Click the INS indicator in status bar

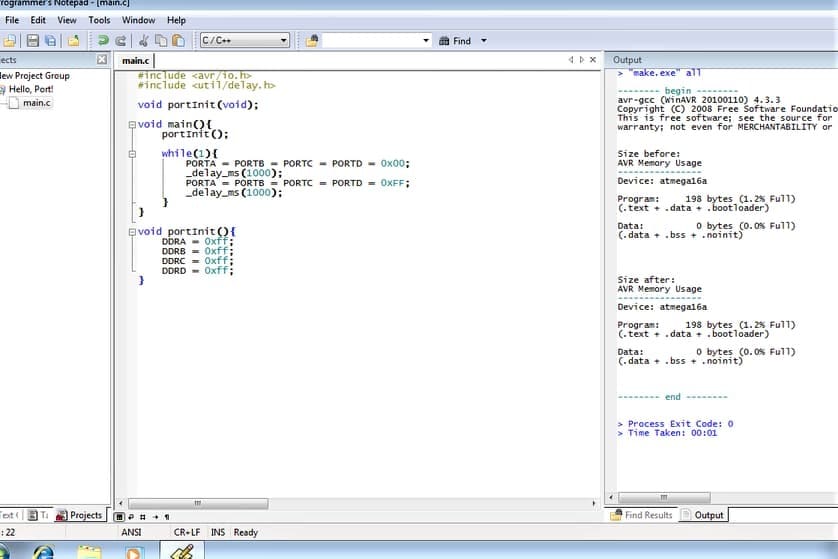(218, 532)
